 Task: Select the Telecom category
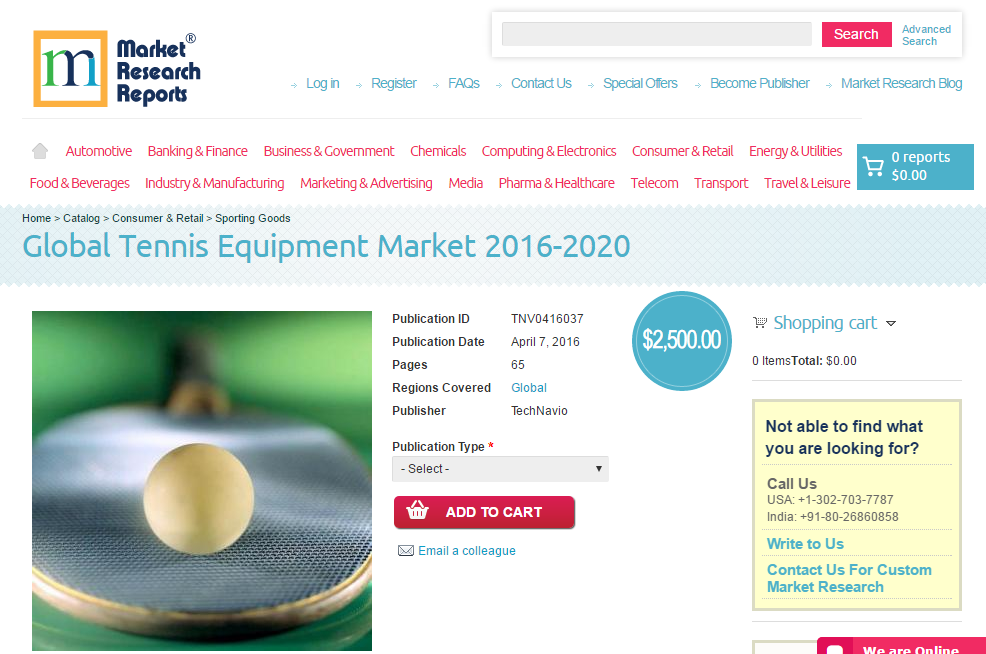pos(654,183)
